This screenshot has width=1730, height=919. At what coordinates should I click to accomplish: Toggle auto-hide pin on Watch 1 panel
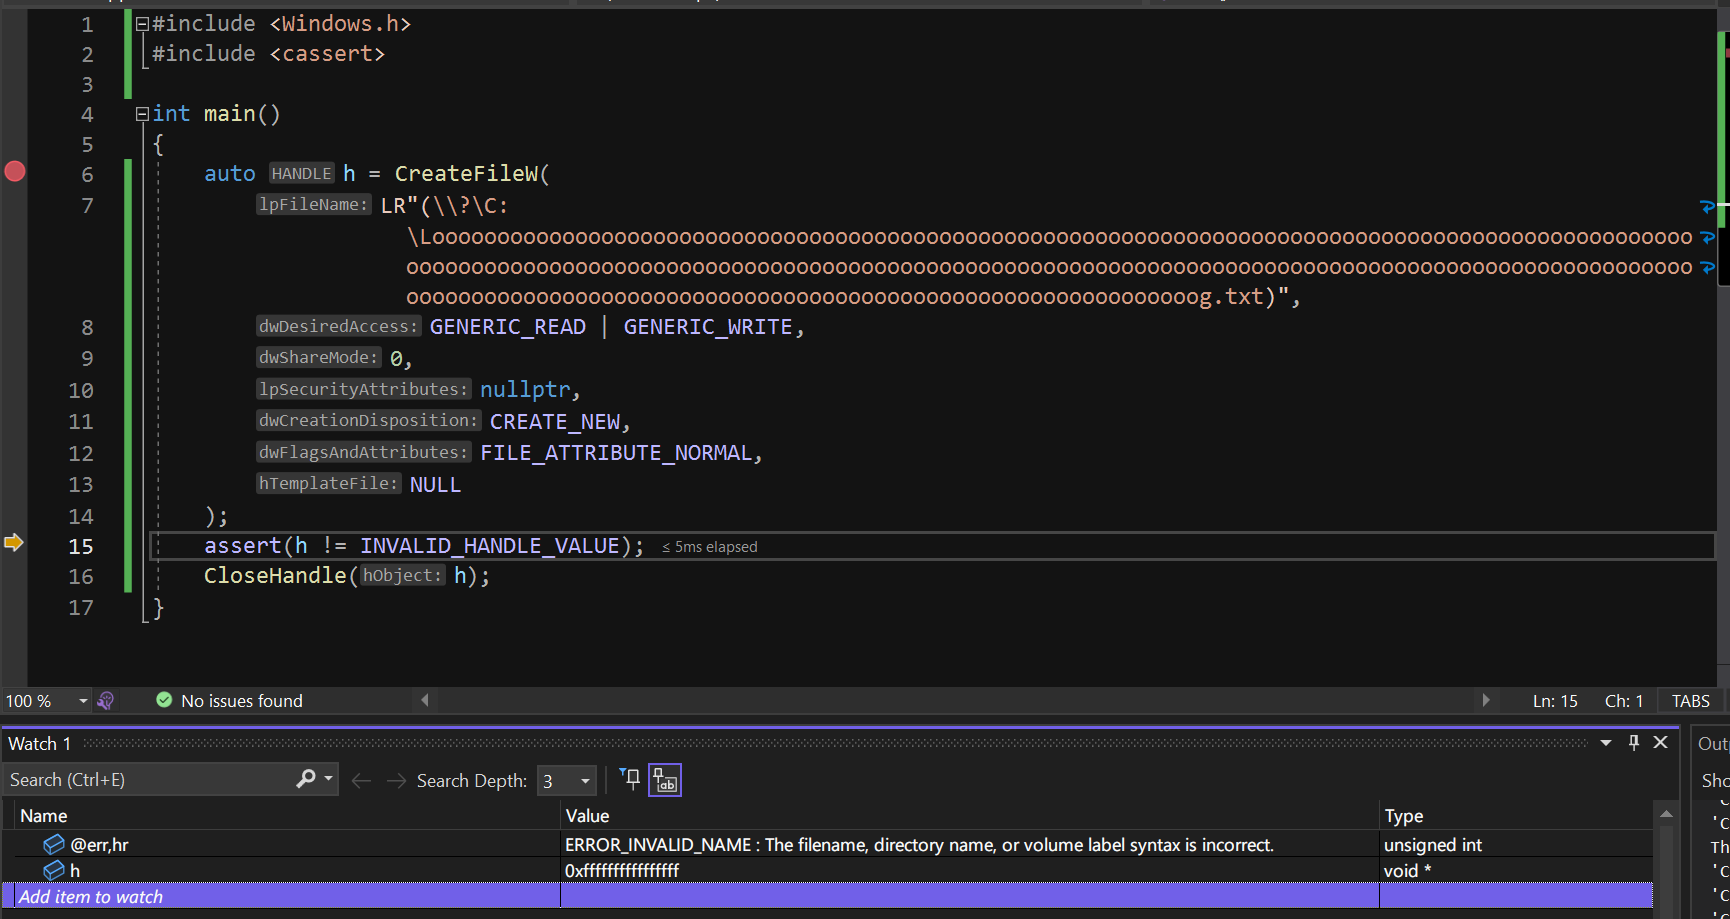point(1634,742)
